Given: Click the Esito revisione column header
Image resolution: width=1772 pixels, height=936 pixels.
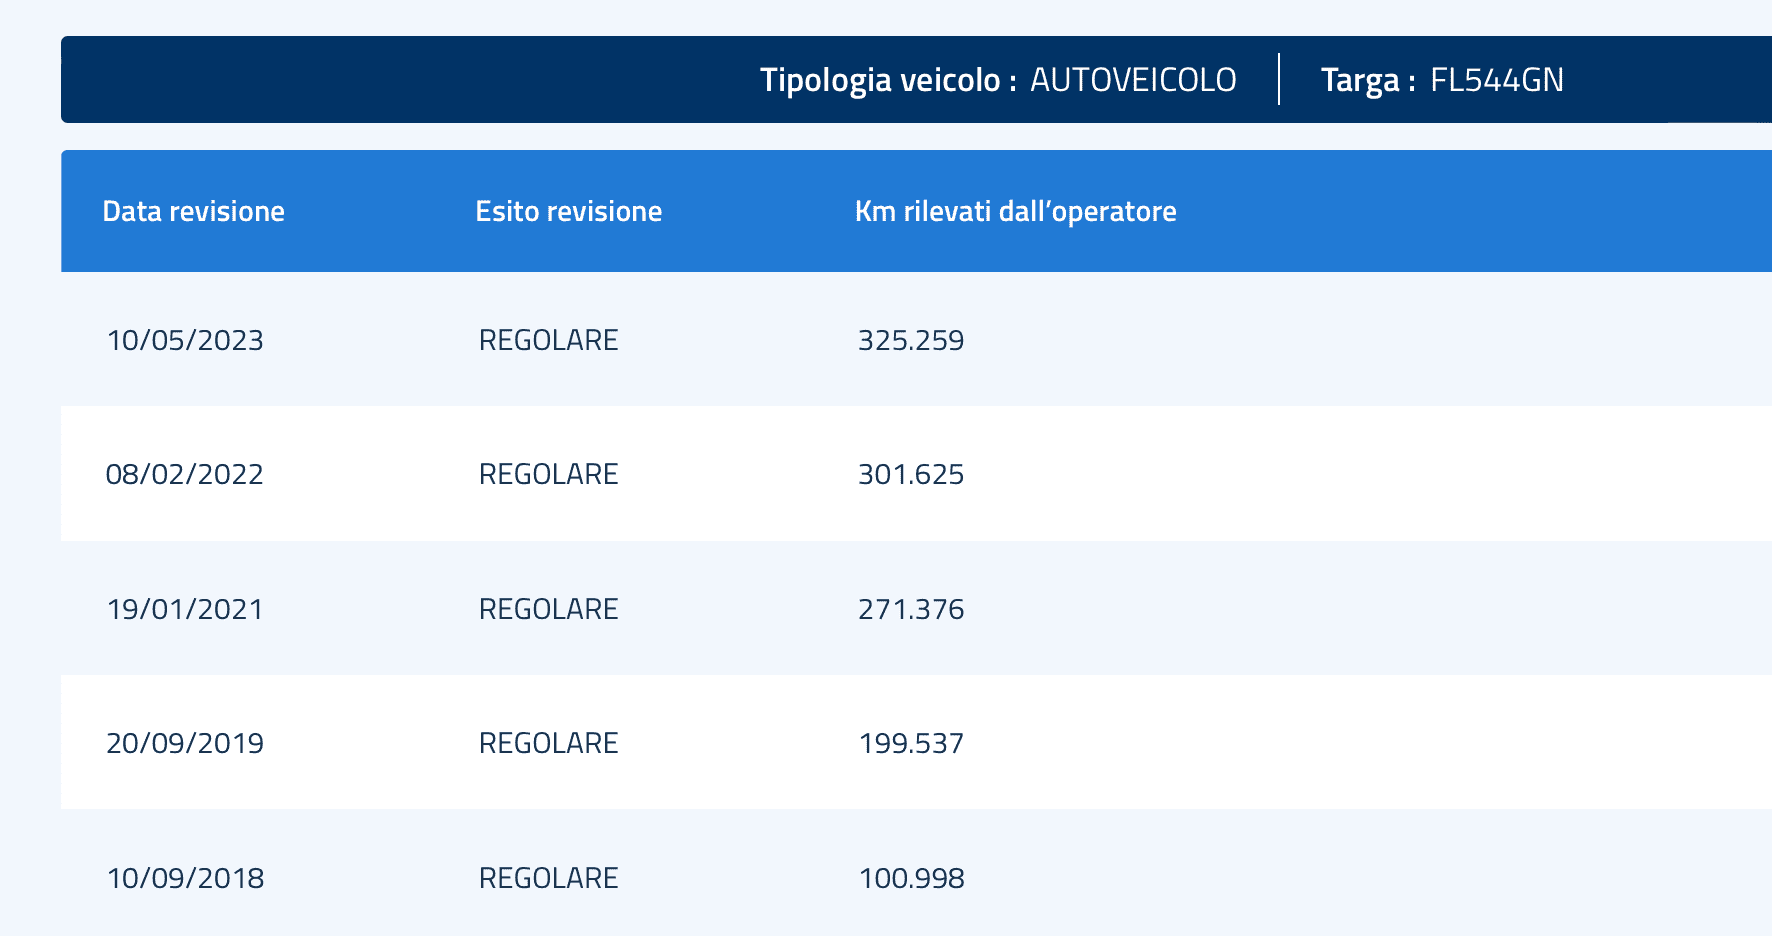Looking at the screenshot, I should click(568, 211).
